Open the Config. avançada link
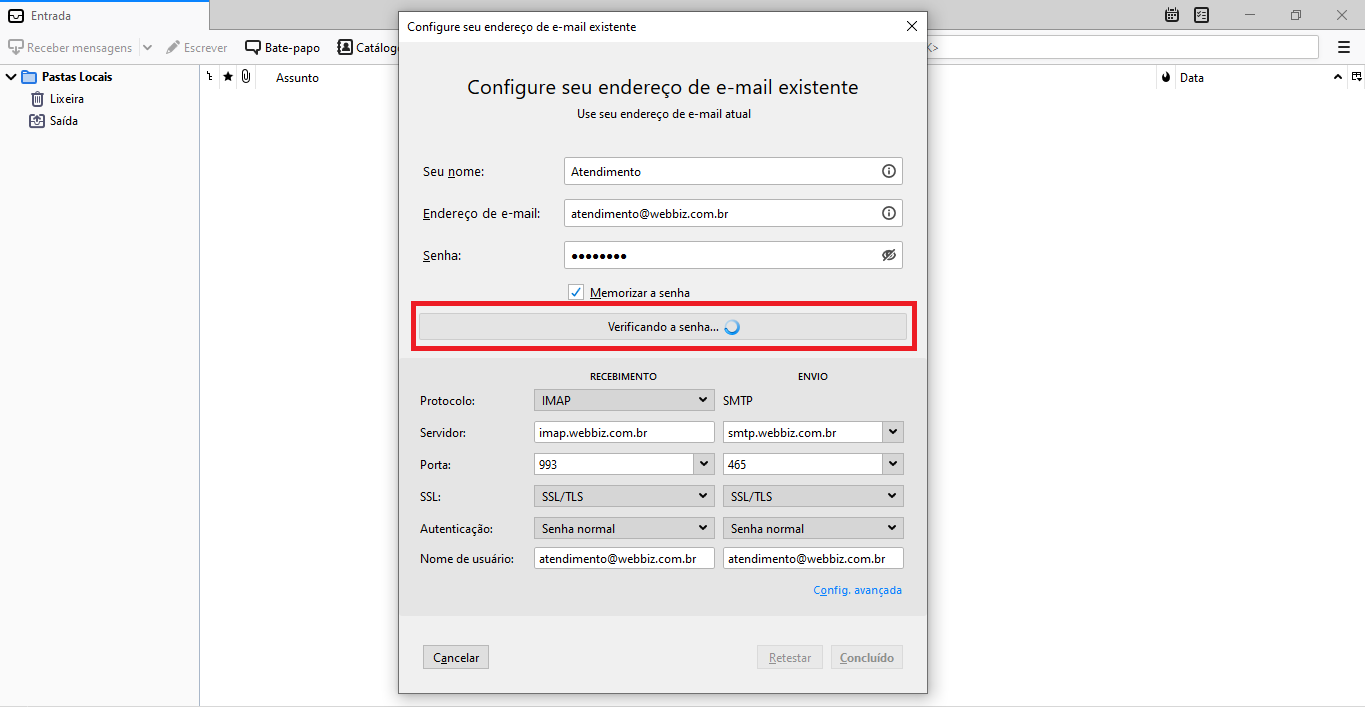Viewport: 1365px width, 707px height. tap(857, 590)
